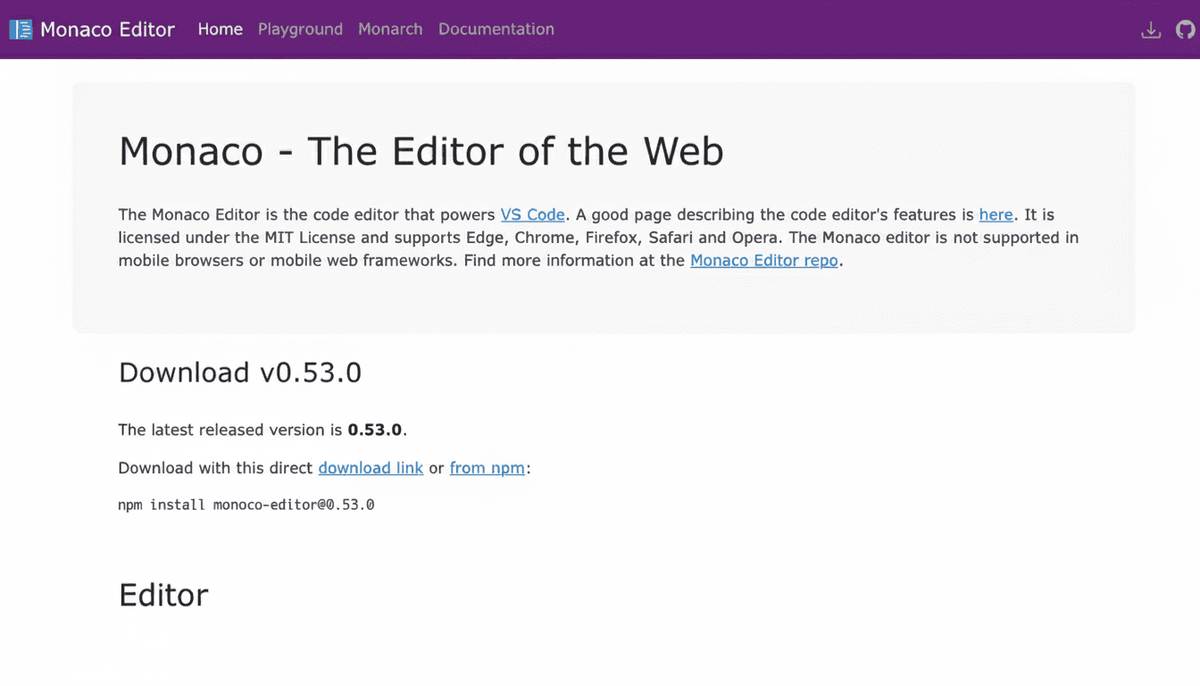Screen dimensions: 1200x686
Task: Follow the VS Code link
Action: pyautogui.click(x=532, y=214)
